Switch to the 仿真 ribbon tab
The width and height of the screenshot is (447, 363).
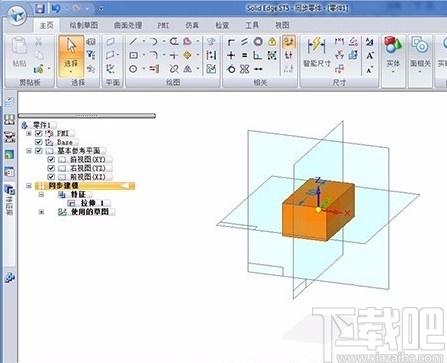(x=192, y=25)
